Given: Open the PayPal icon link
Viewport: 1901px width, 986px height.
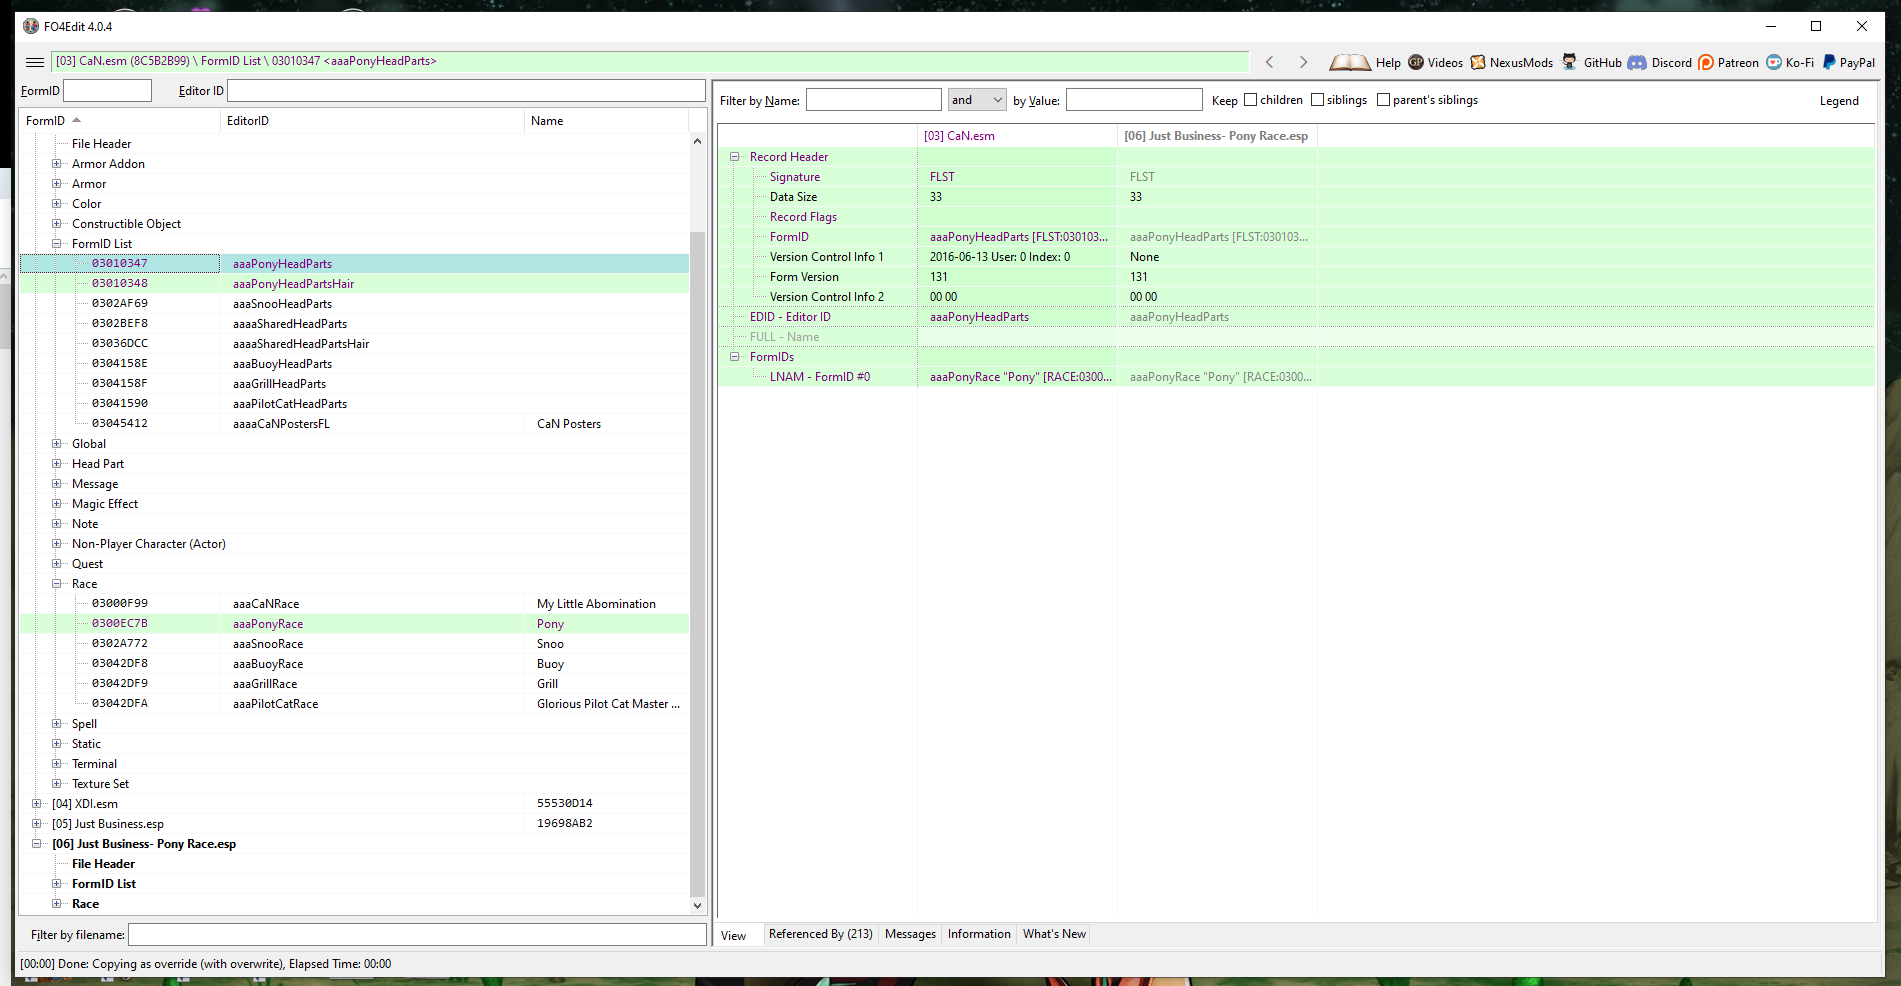Looking at the screenshot, I should 1829,62.
